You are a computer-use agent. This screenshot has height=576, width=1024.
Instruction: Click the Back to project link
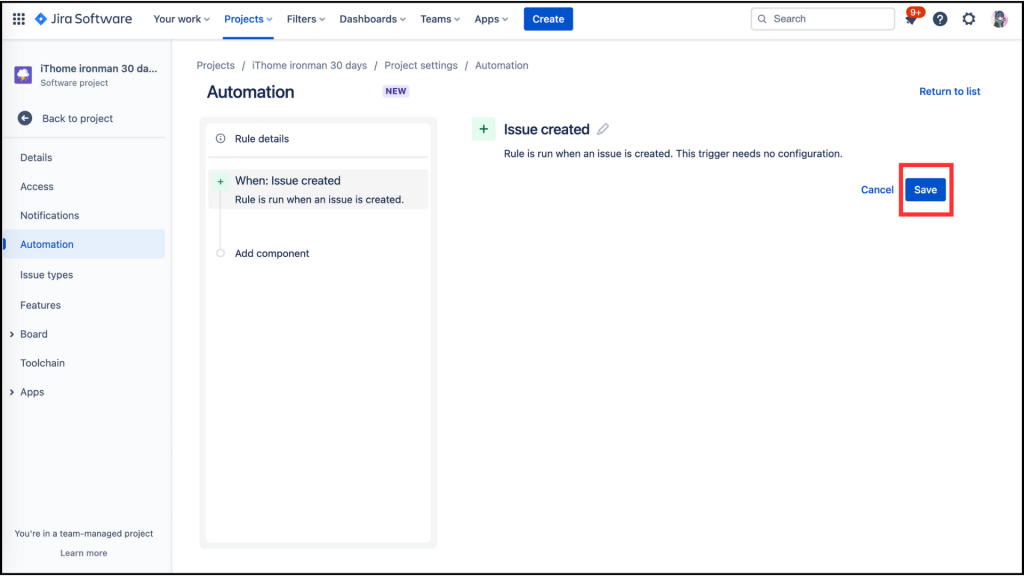(x=77, y=118)
